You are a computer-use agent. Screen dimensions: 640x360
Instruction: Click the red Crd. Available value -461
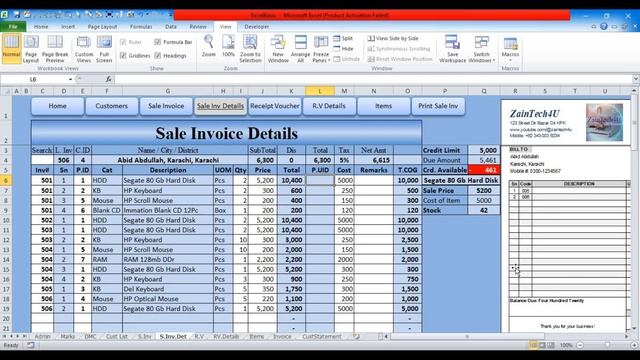[x=484, y=170]
